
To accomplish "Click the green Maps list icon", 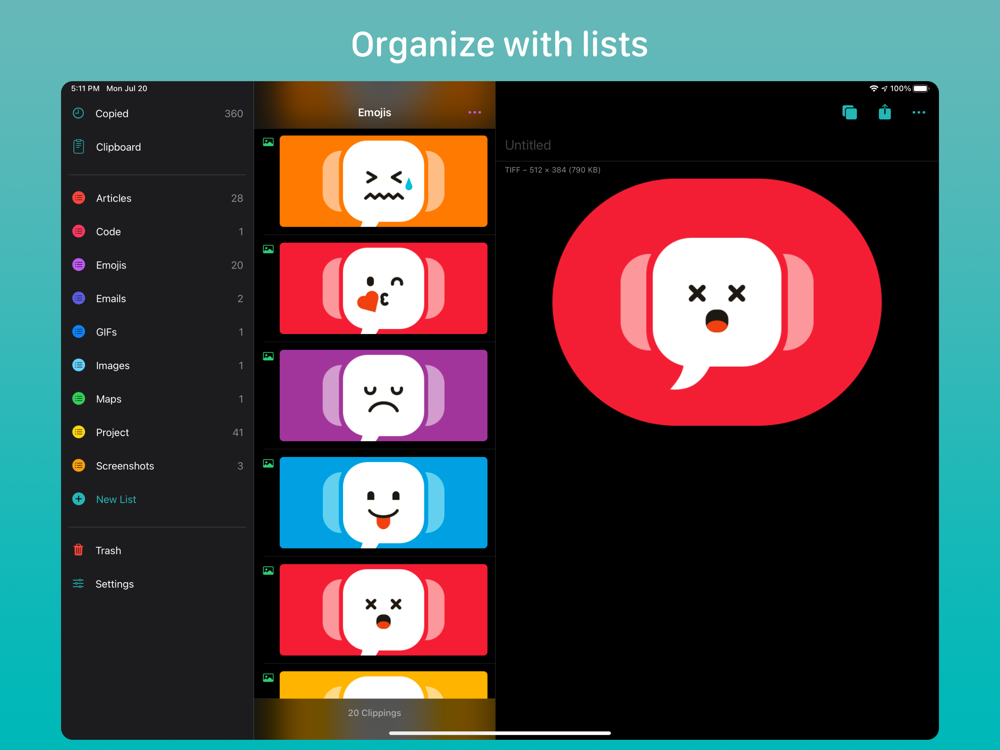I will tap(78, 399).
